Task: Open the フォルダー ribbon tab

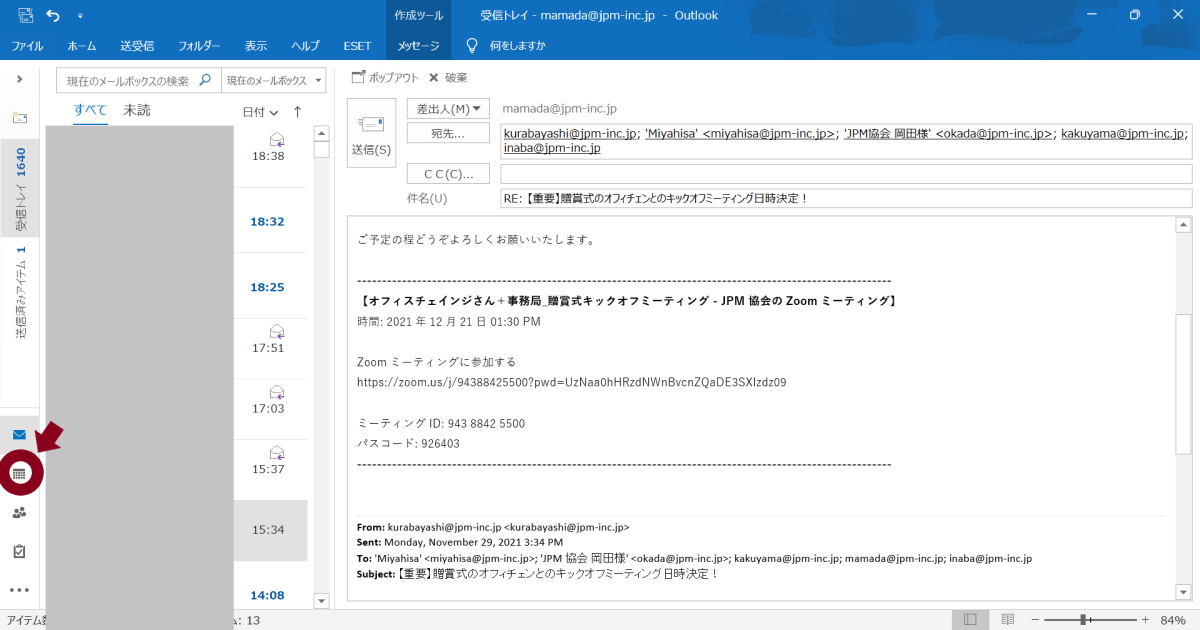Action: (x=199, y=46)
